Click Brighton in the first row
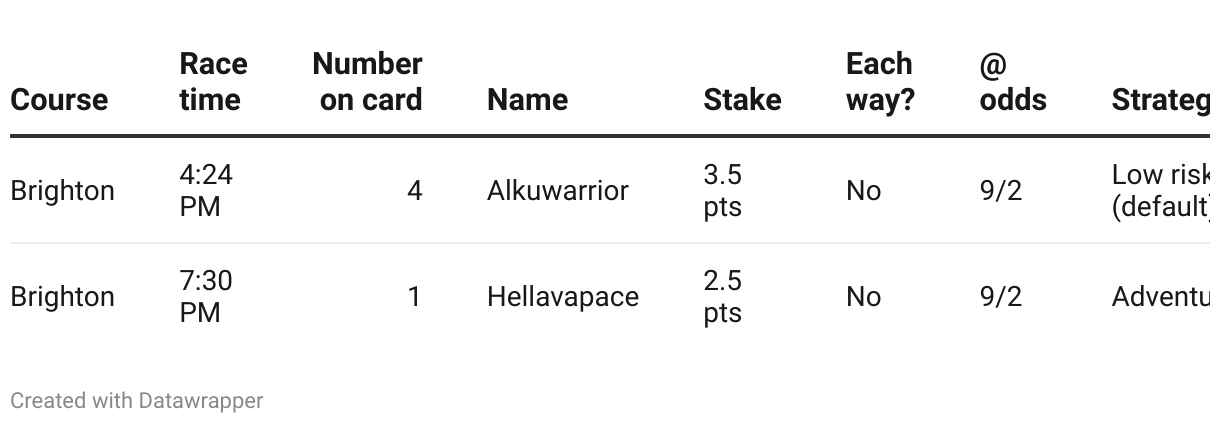Image resolution: width=1220 pixels, height=424 pixels. pos(62,190)
